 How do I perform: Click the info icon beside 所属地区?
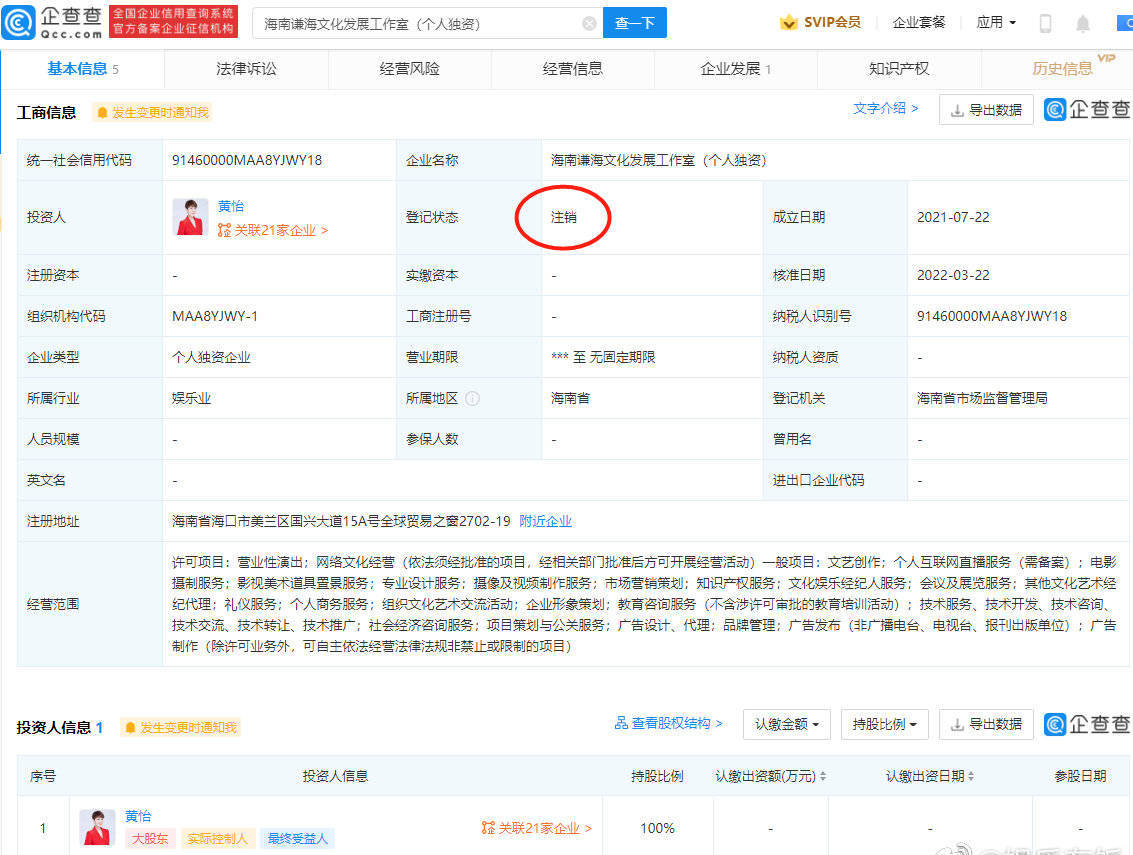[473, 398]
